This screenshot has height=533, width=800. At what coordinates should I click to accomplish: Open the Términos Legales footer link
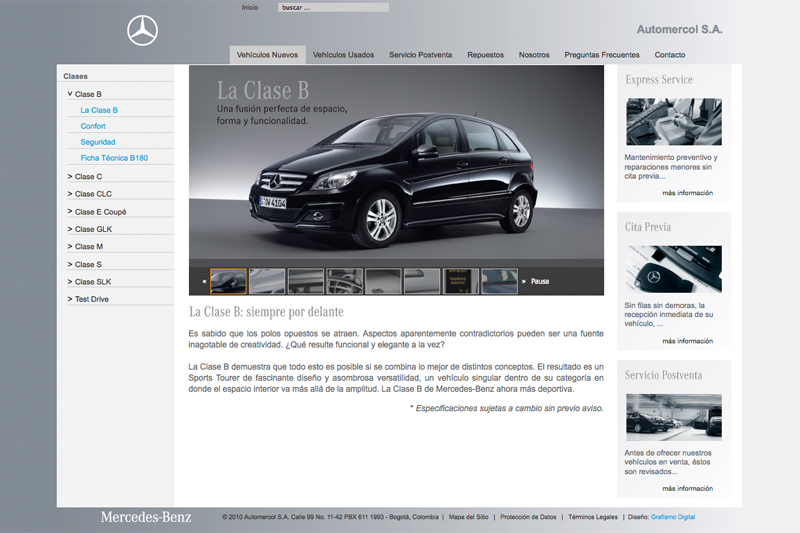tap(593, 517)
